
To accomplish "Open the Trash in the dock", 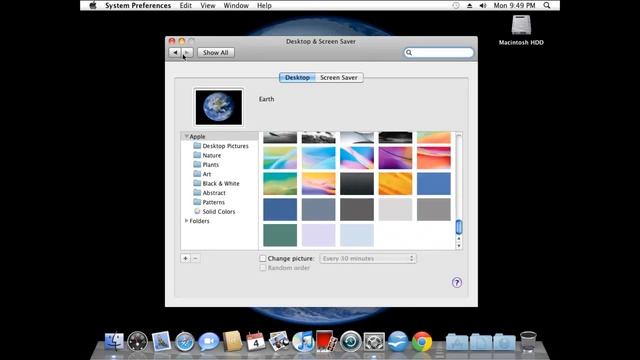I will (x=528, y=341).
